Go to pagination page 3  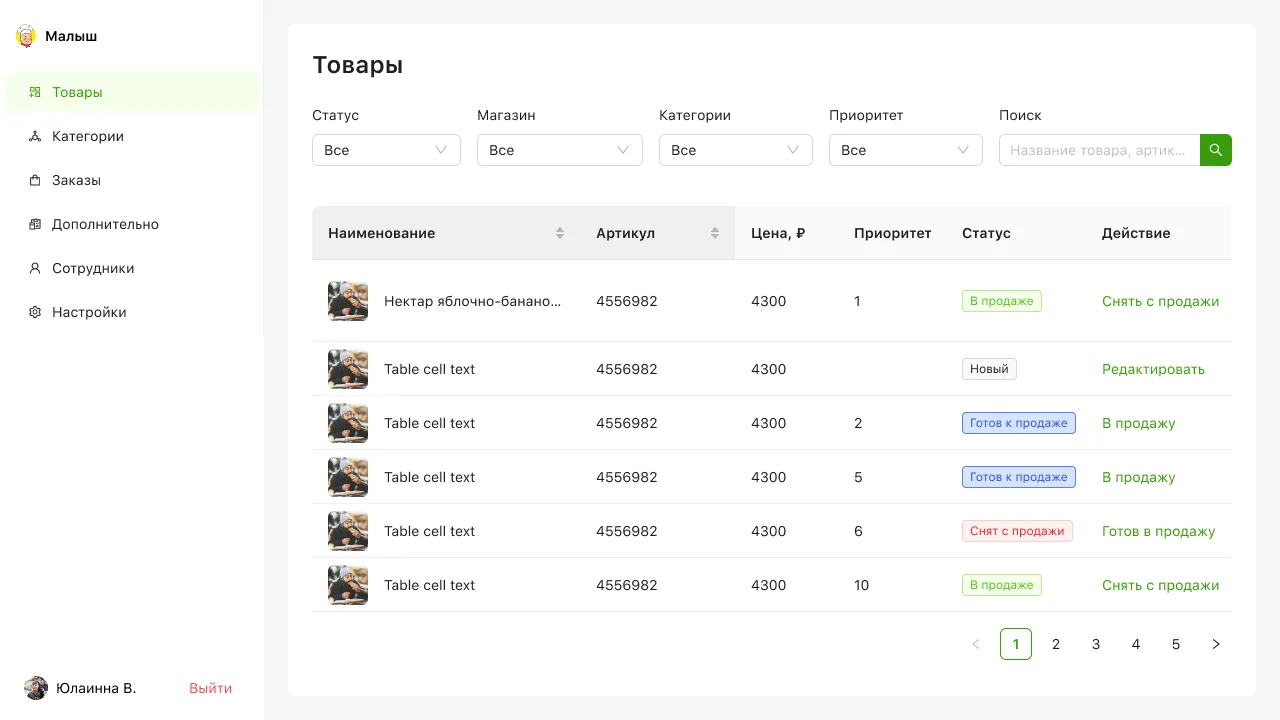1096,644
